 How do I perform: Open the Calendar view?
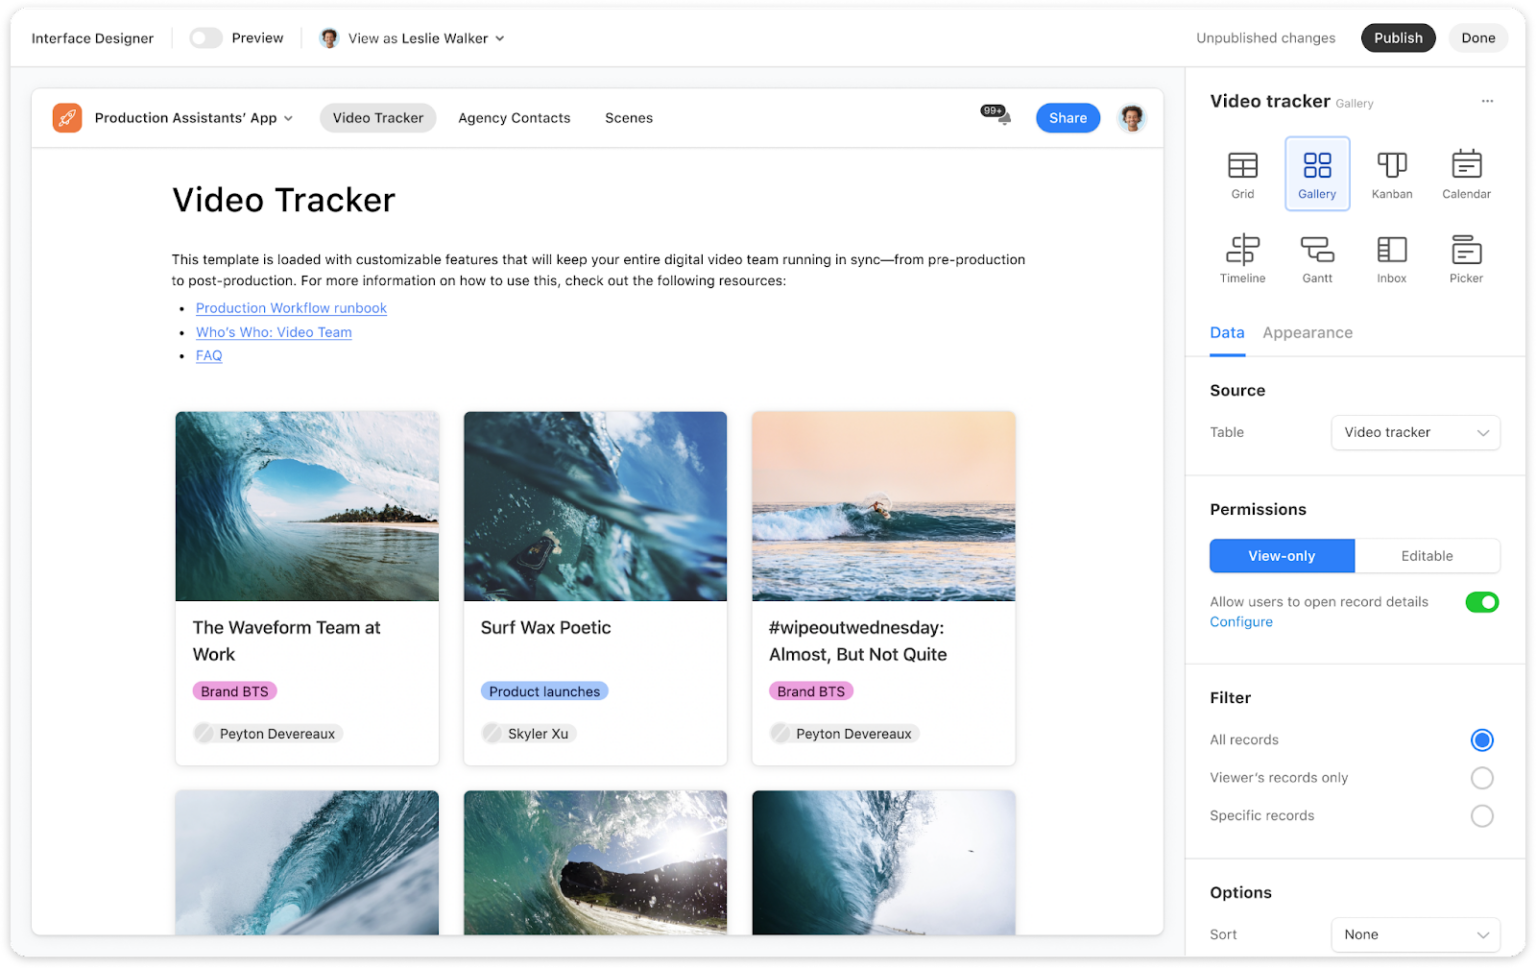(x=1466, y=173)
